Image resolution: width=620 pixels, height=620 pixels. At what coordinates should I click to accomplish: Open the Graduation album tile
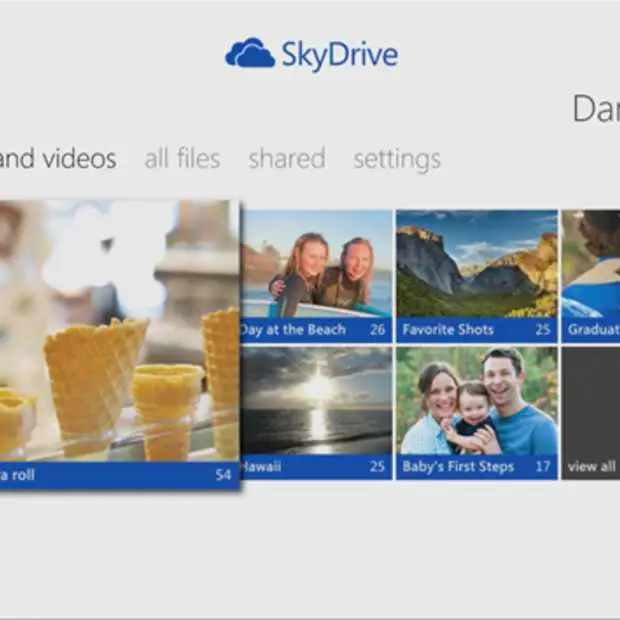pyautogui.click(x=591, y=276)
